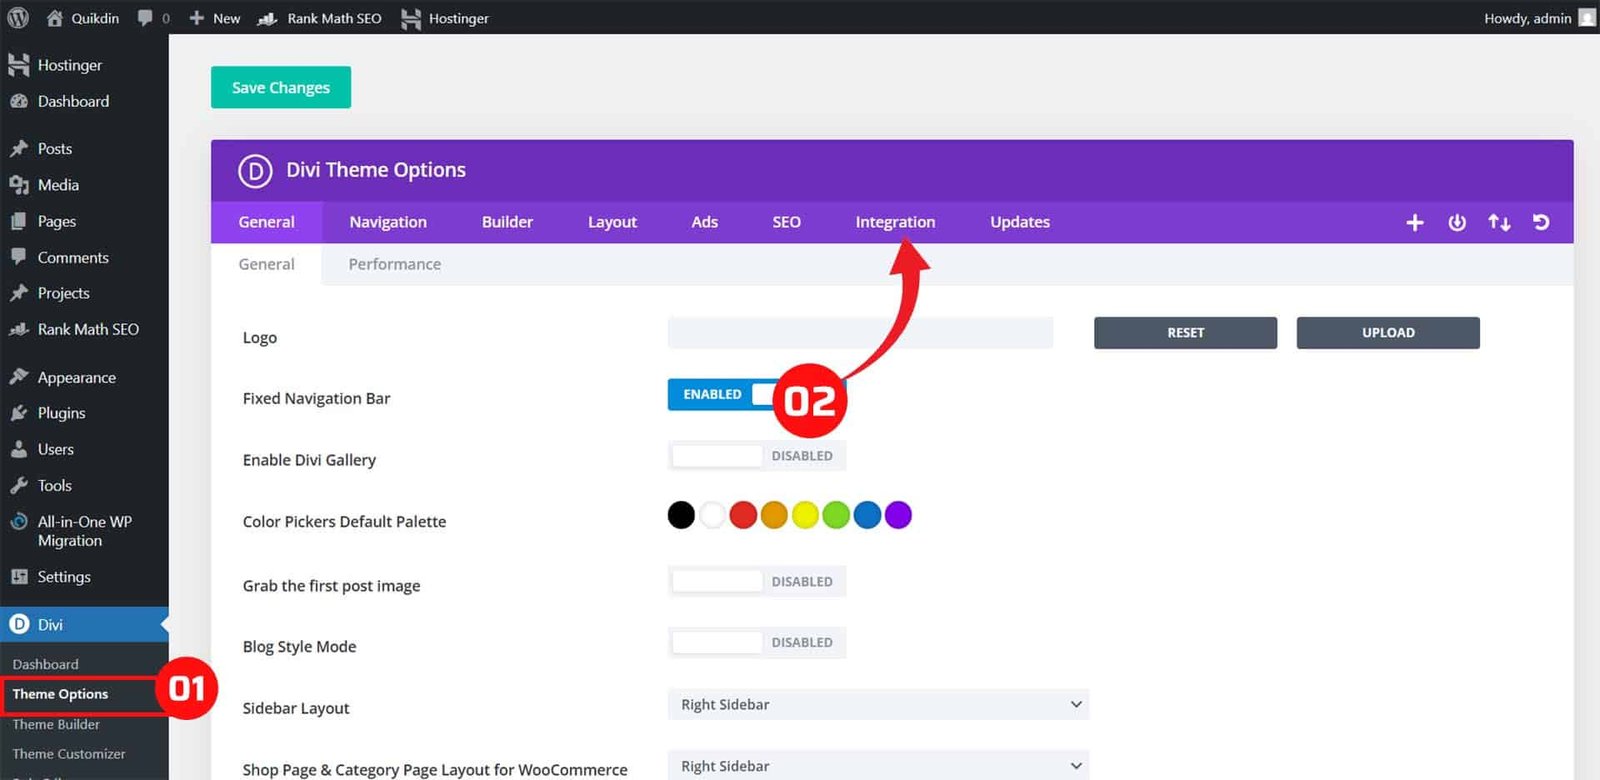Open the Appearance brush icon
The width and height of the screenshot is (1600, 780).
pyautogui.click(x=18, y=377)
